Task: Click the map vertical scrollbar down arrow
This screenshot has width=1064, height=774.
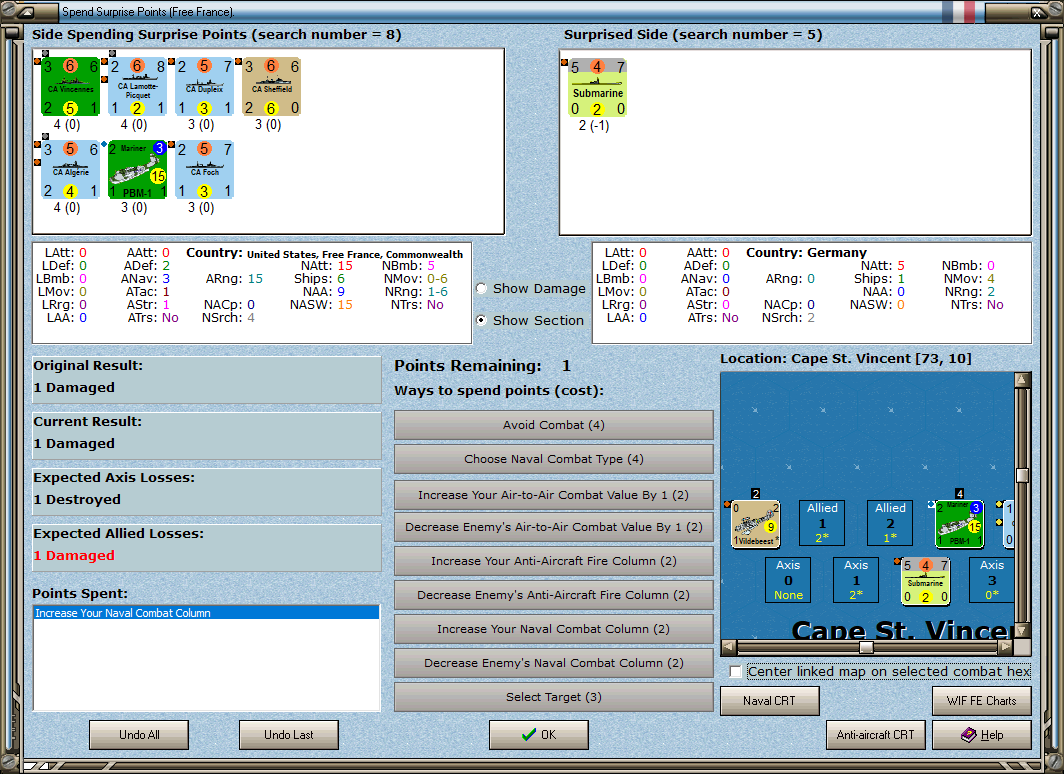Action: pos(1022,630)
